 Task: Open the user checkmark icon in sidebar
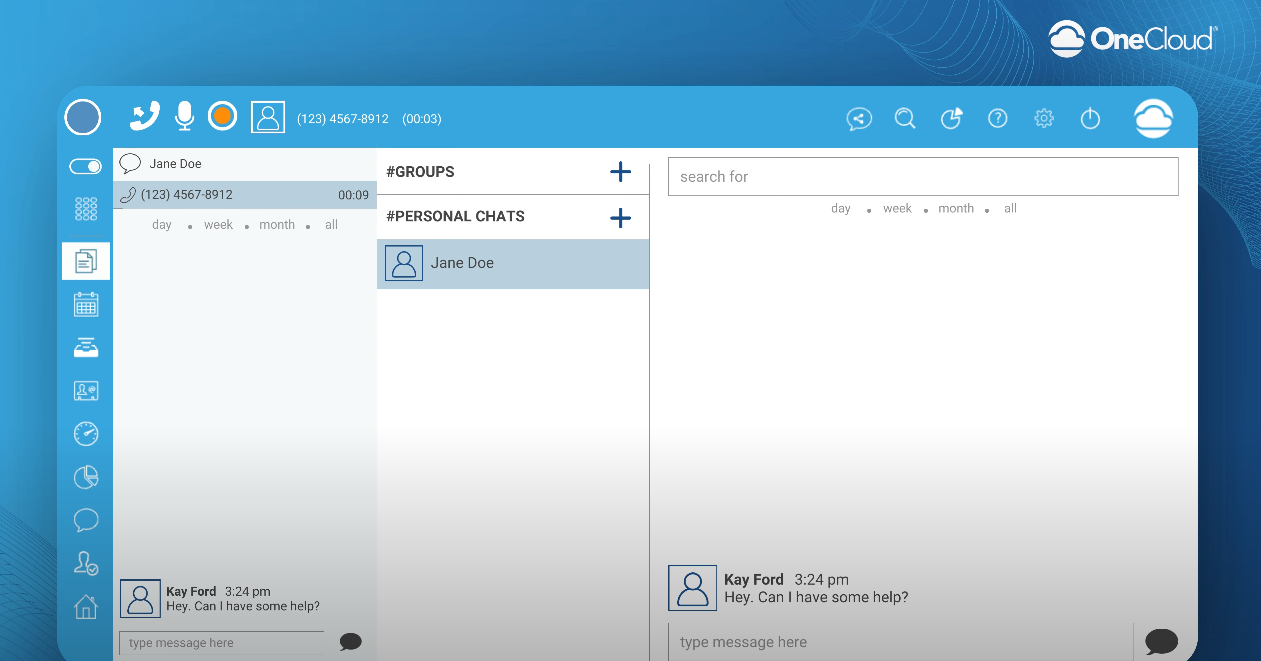pyautogui.click(x=86, y=563)
